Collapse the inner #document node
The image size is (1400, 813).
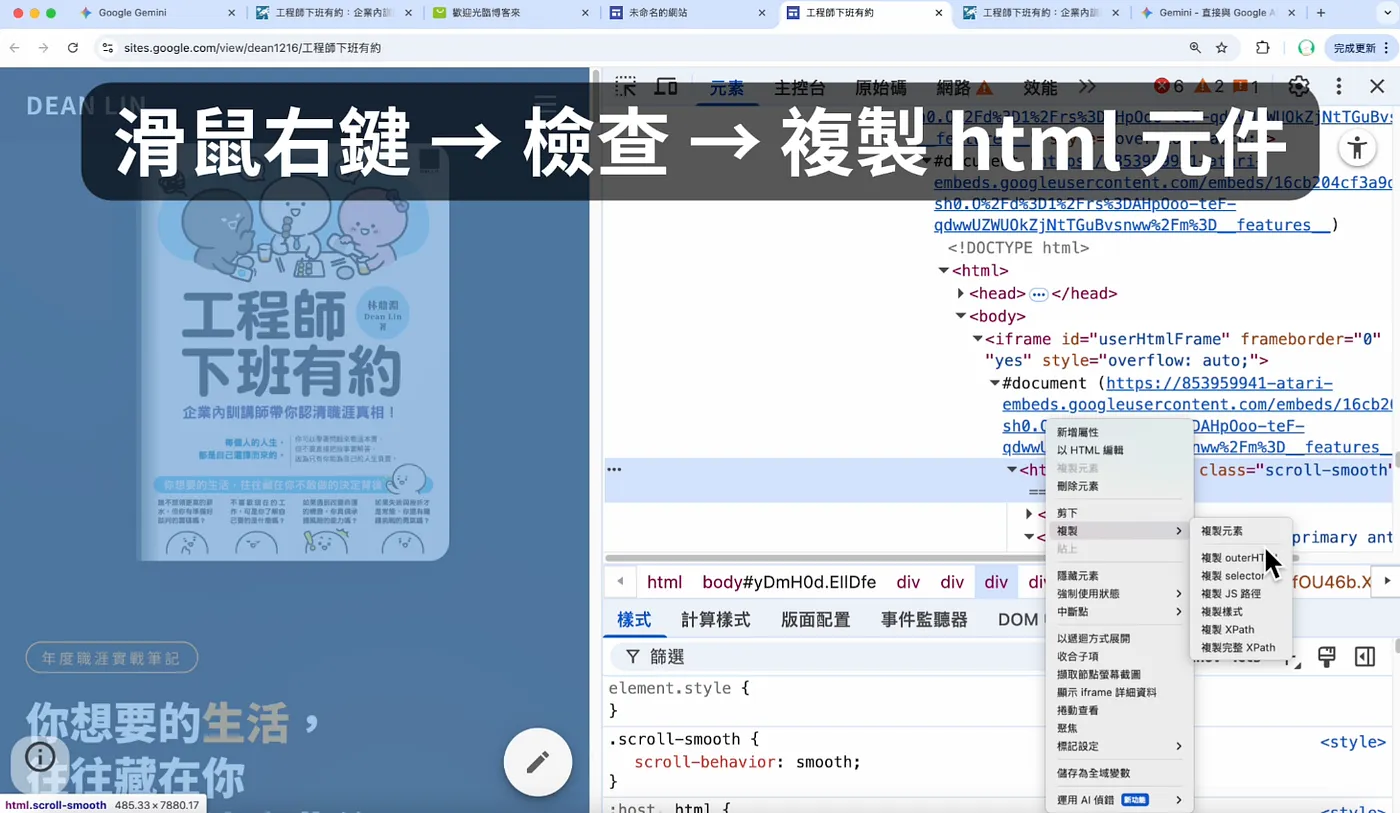[x=995, y=383]
